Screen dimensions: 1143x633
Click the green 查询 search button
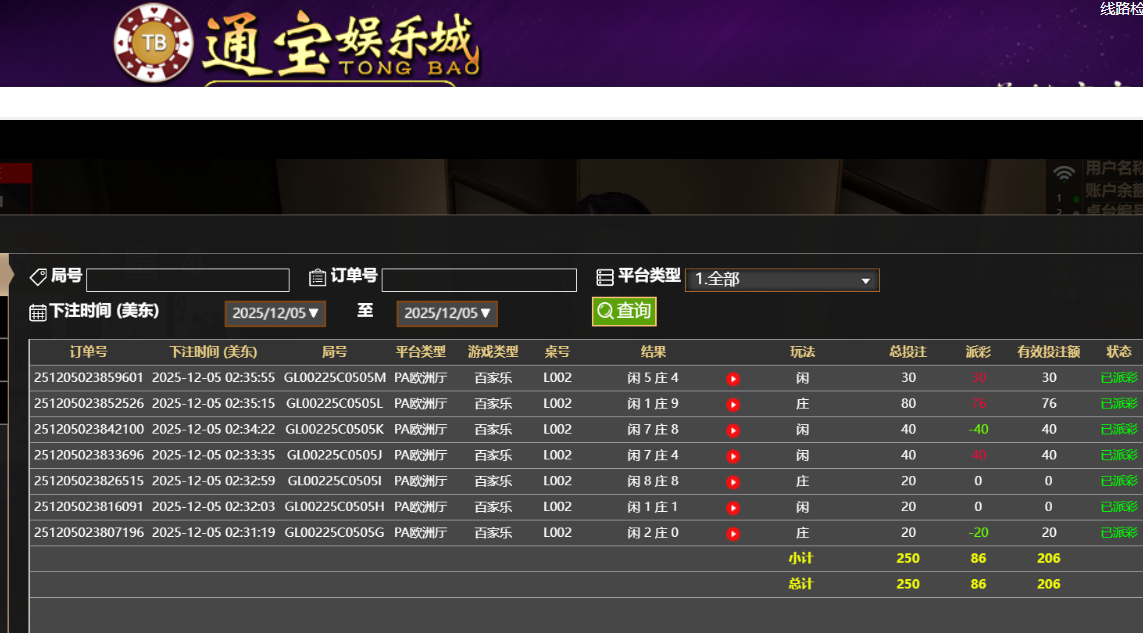click(x=624, y=311)
